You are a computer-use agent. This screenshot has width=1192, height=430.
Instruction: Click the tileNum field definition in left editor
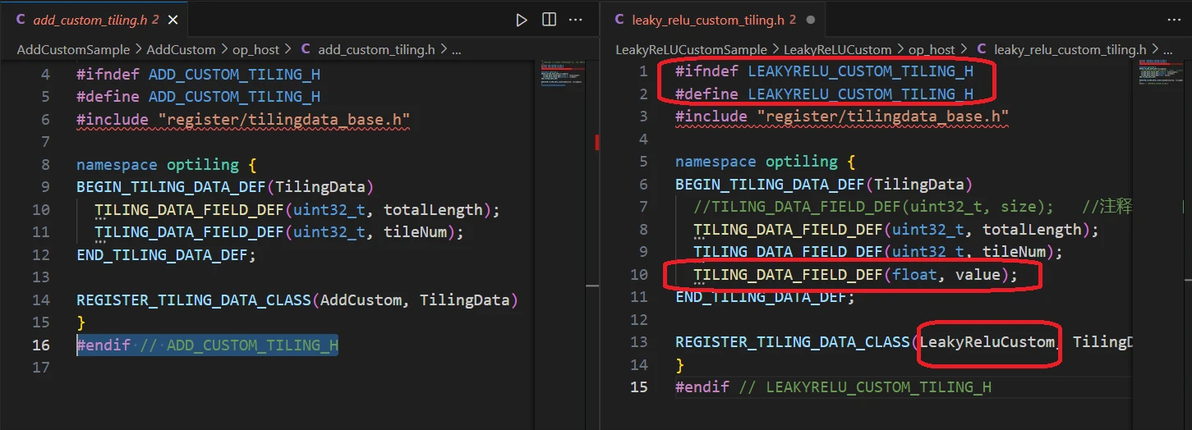click(279, 232)
